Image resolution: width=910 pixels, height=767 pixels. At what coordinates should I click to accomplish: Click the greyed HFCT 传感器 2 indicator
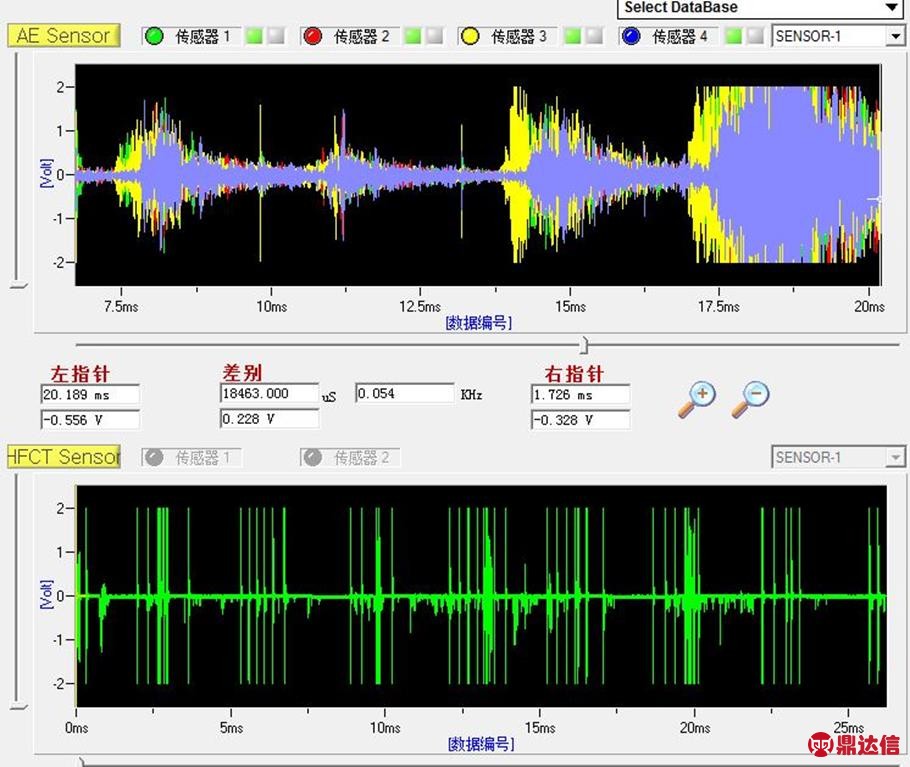[x=313, y=458]
